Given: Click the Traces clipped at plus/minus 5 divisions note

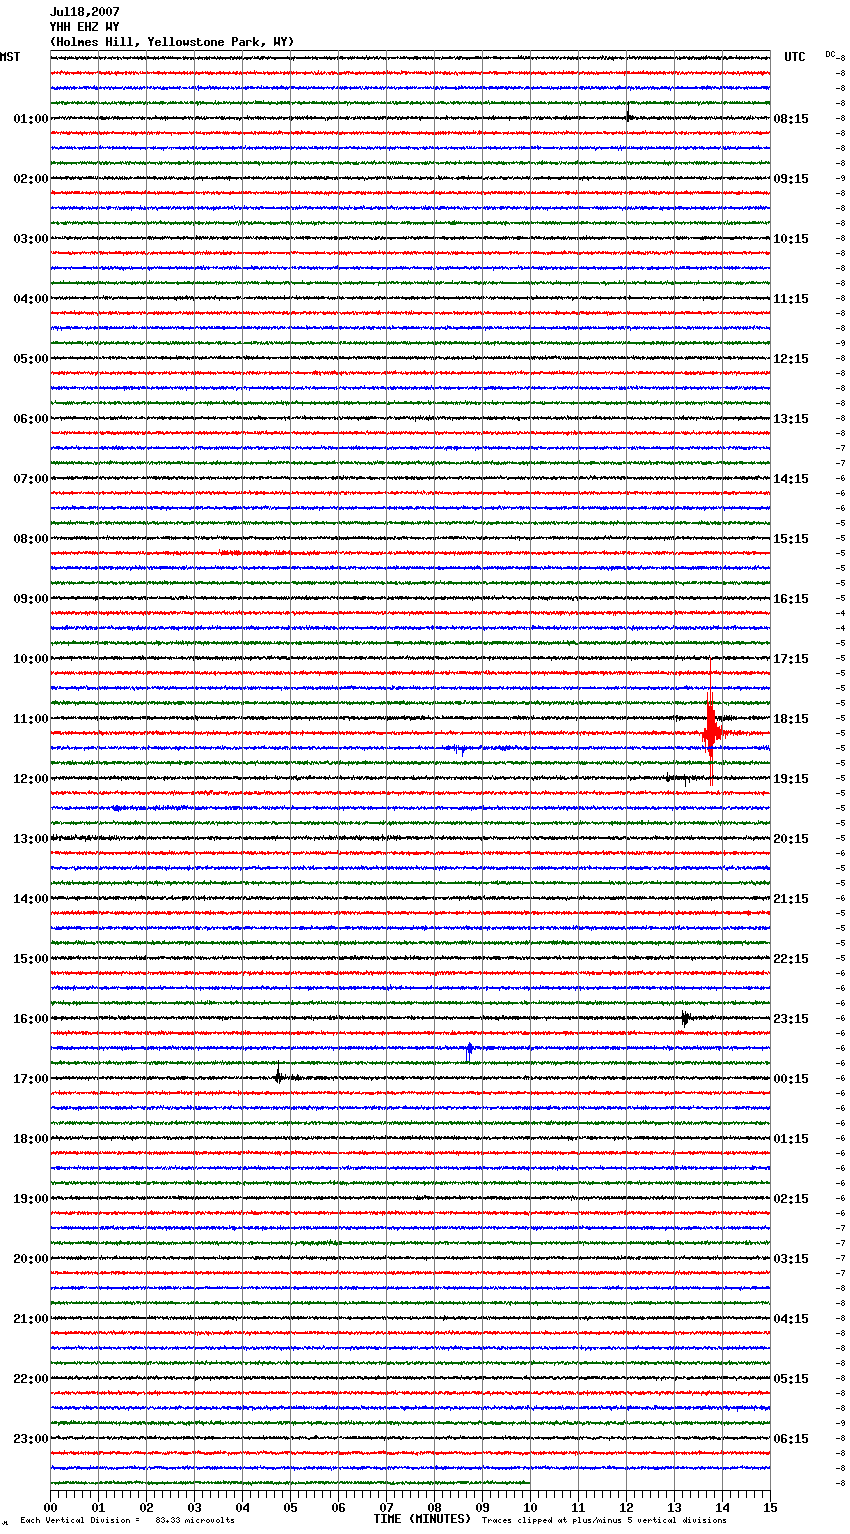Looking at the screenshot, I should pyautogui.click(x=604, y=1521).
